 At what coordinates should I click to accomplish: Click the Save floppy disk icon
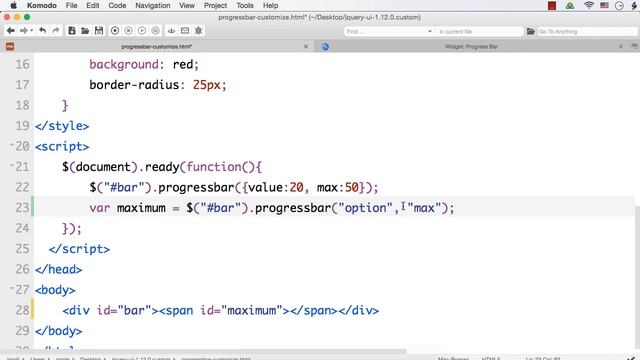99,31
